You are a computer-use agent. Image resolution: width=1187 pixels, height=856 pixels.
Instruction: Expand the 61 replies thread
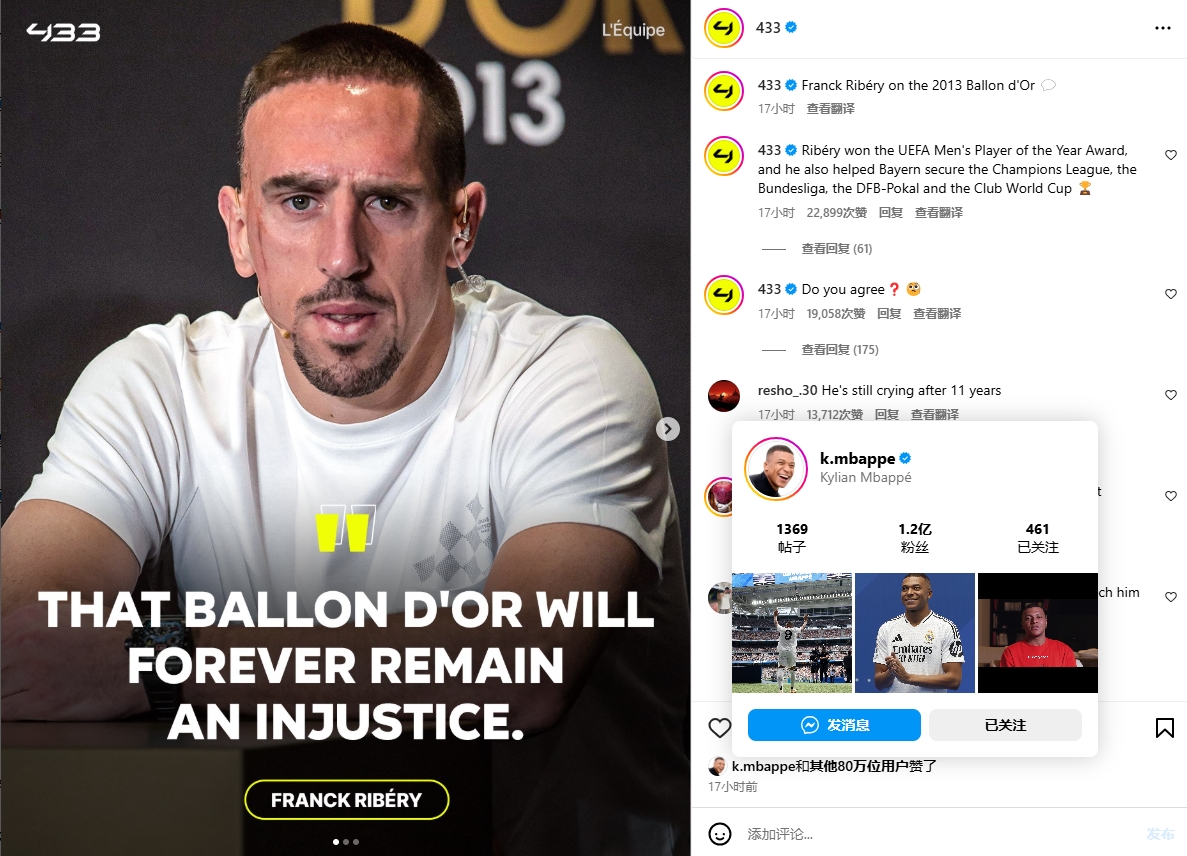coord(836,248)
